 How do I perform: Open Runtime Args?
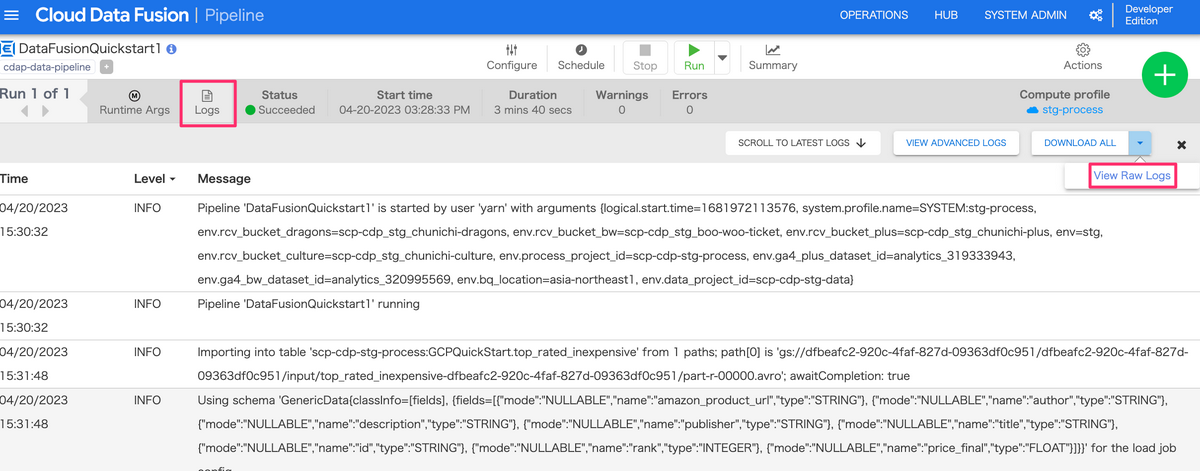pyautogui.click(x=135, y=103)
